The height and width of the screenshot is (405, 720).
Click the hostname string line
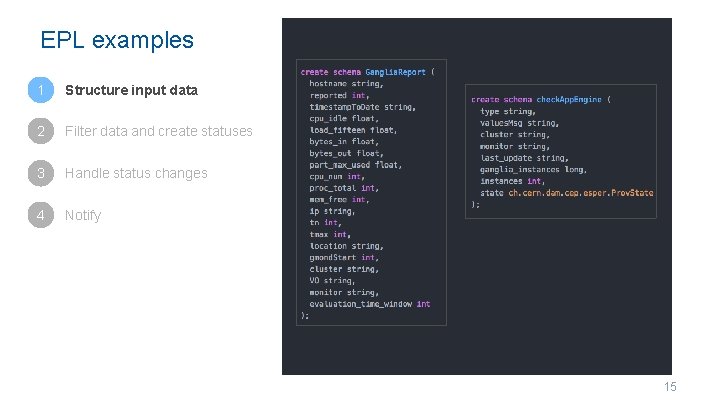pyautogui.click(x=346, y=84)
